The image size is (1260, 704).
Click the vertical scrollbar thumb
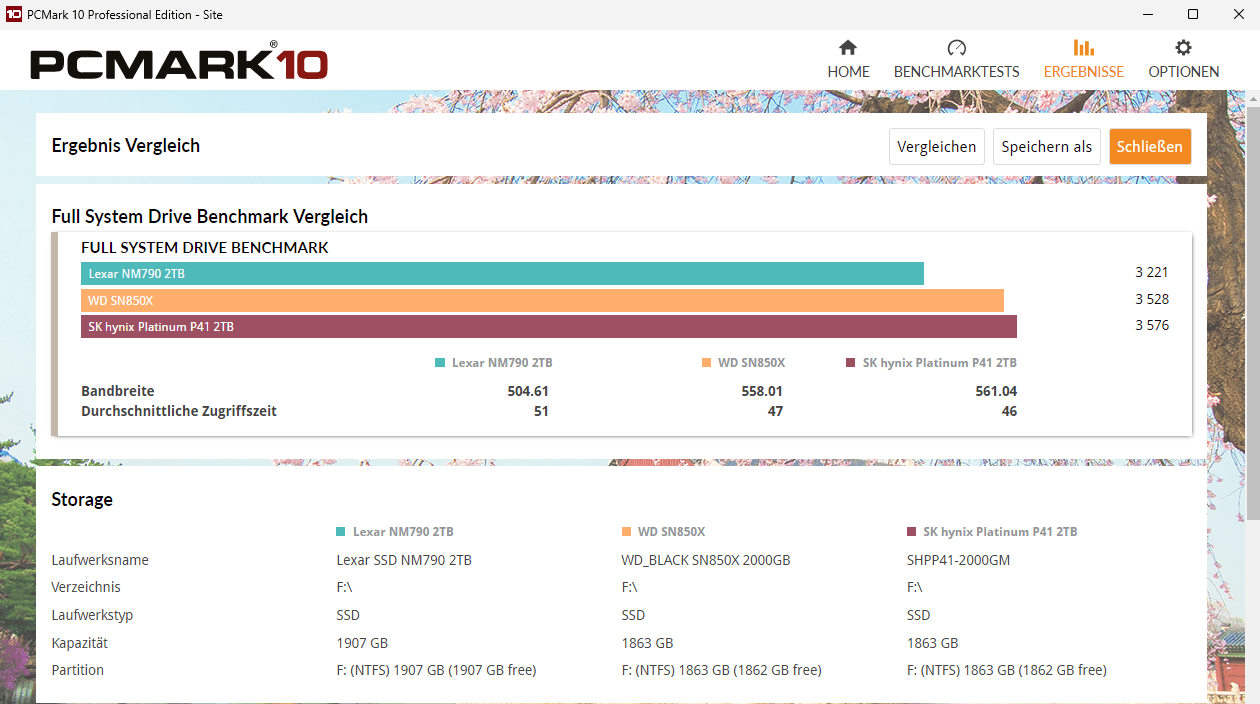tap(1252, 311)
